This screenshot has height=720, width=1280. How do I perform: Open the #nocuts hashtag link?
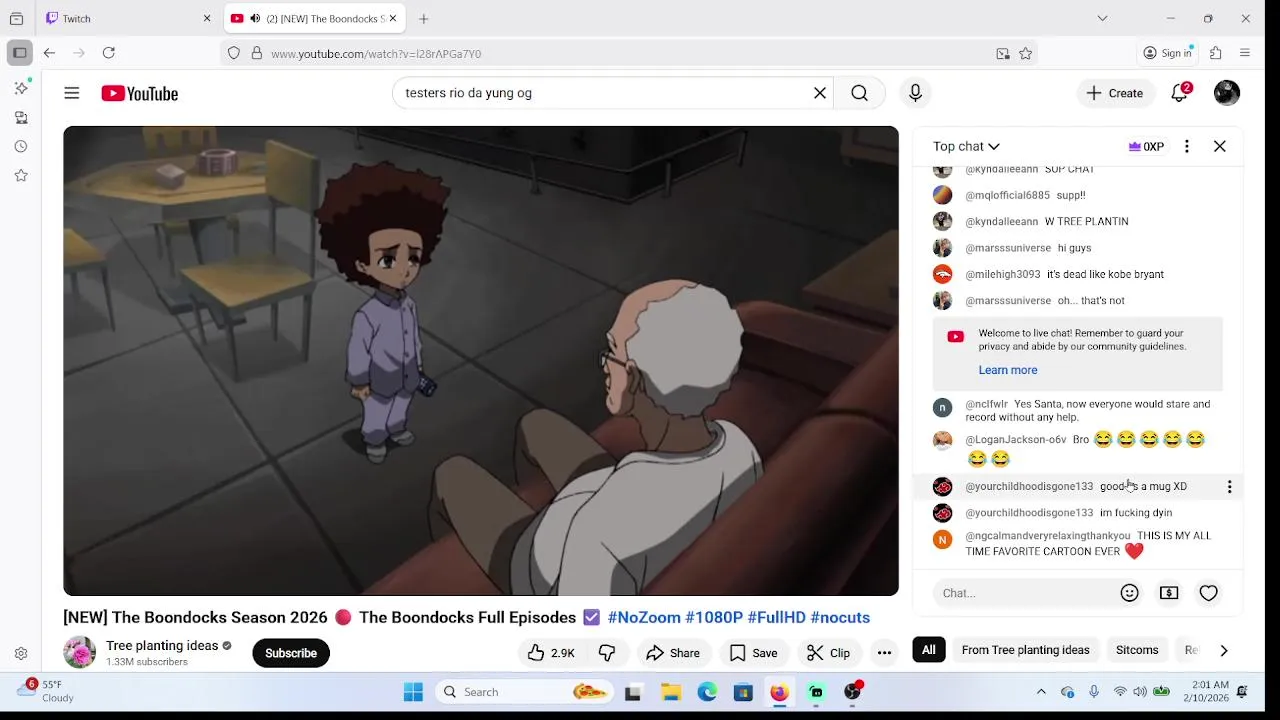click(840, 618)
